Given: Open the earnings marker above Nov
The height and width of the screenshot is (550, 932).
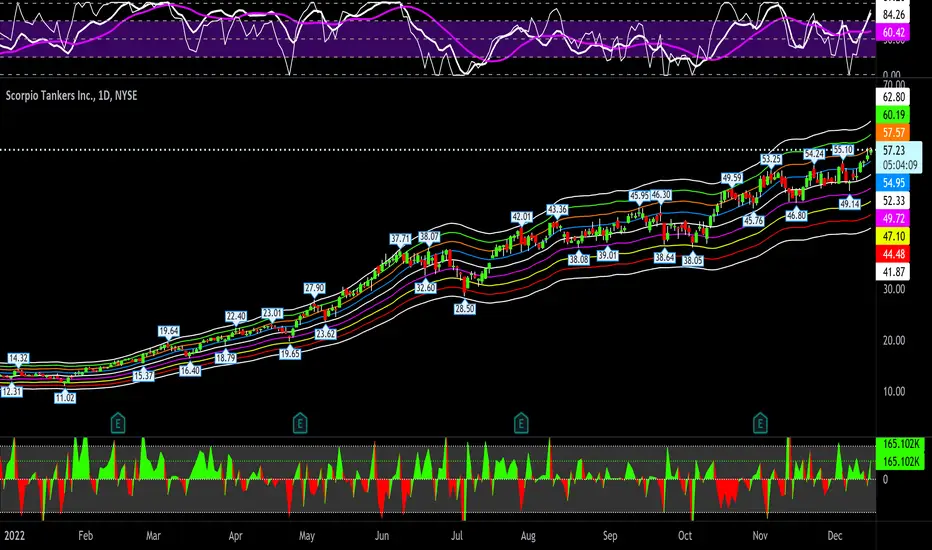Looking at the screenshot, I should pyautogui.click(x=760, y=423).
